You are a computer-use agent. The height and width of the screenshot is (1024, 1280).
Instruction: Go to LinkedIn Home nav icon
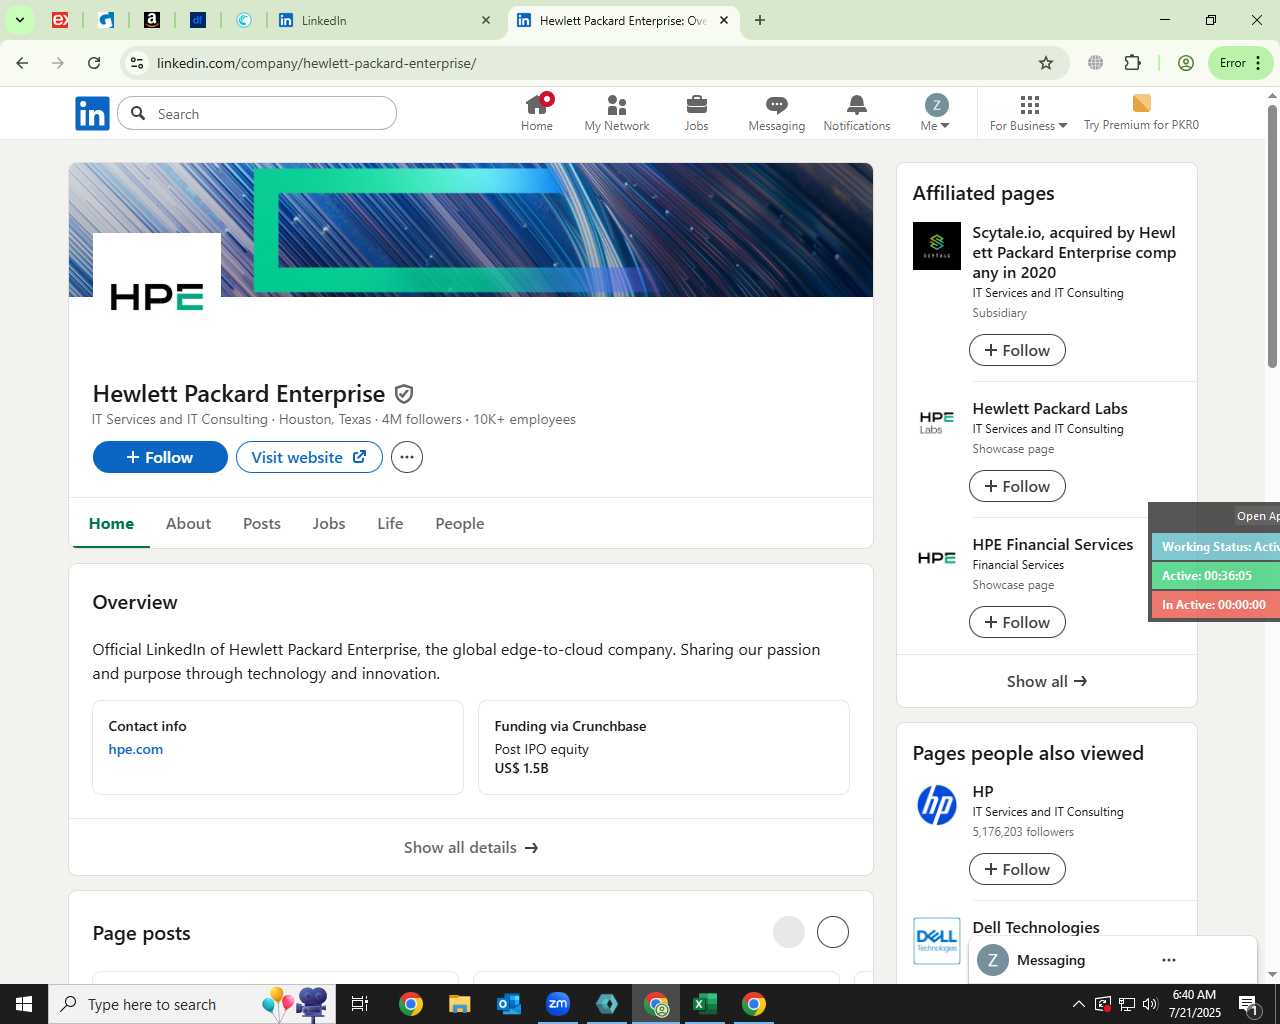tap(537, 113)
